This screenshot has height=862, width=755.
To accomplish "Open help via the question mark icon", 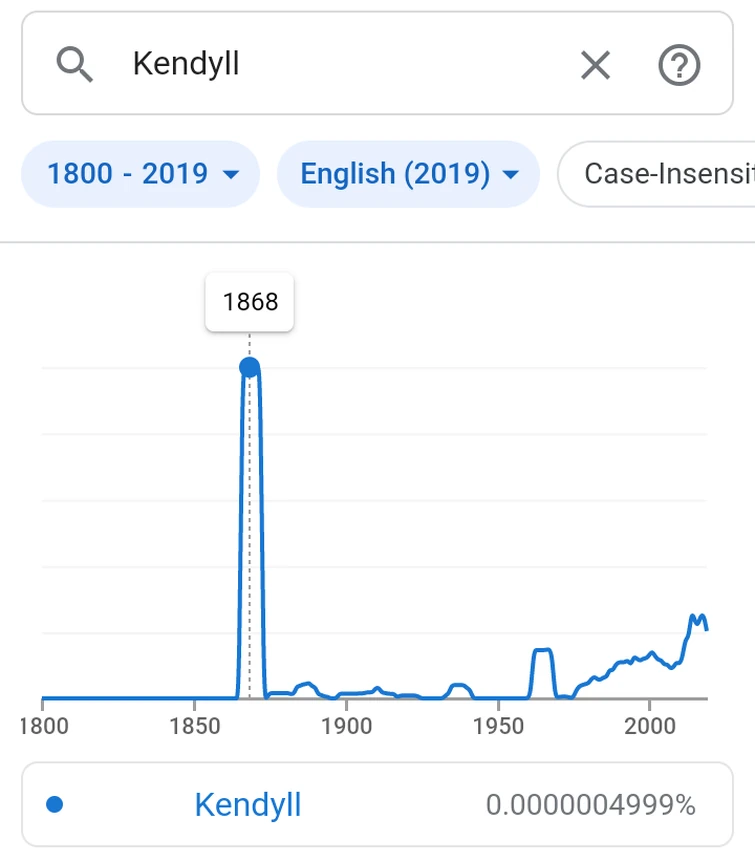I will point(679,65).
